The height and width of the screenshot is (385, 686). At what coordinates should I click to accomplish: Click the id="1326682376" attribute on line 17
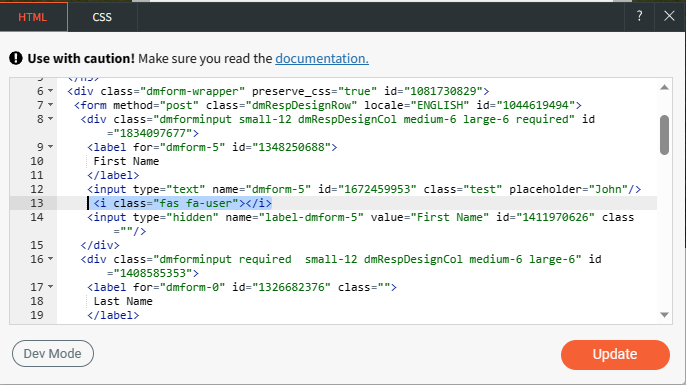click(x=281, y=287)
